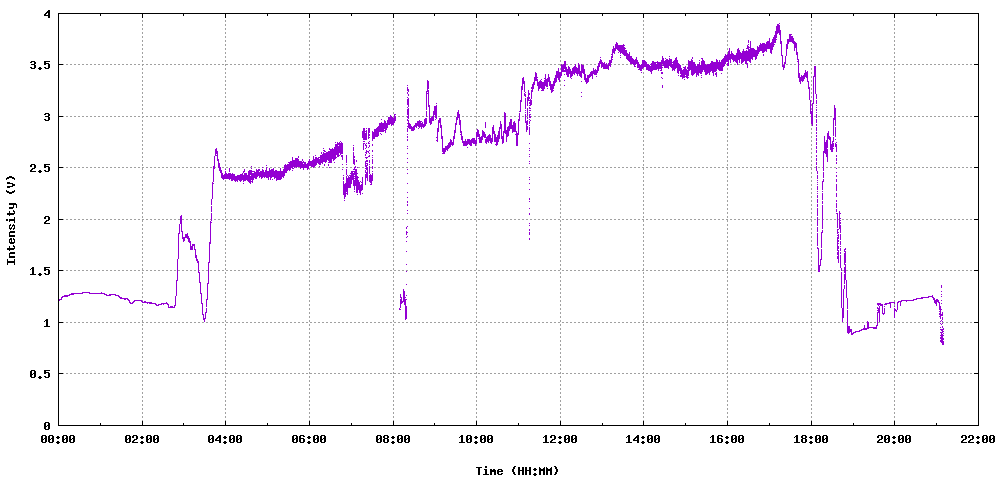The image size is (1000, 480).
Task: Select the 1.5 intensity tick label
Action: [x=40, y=271]
